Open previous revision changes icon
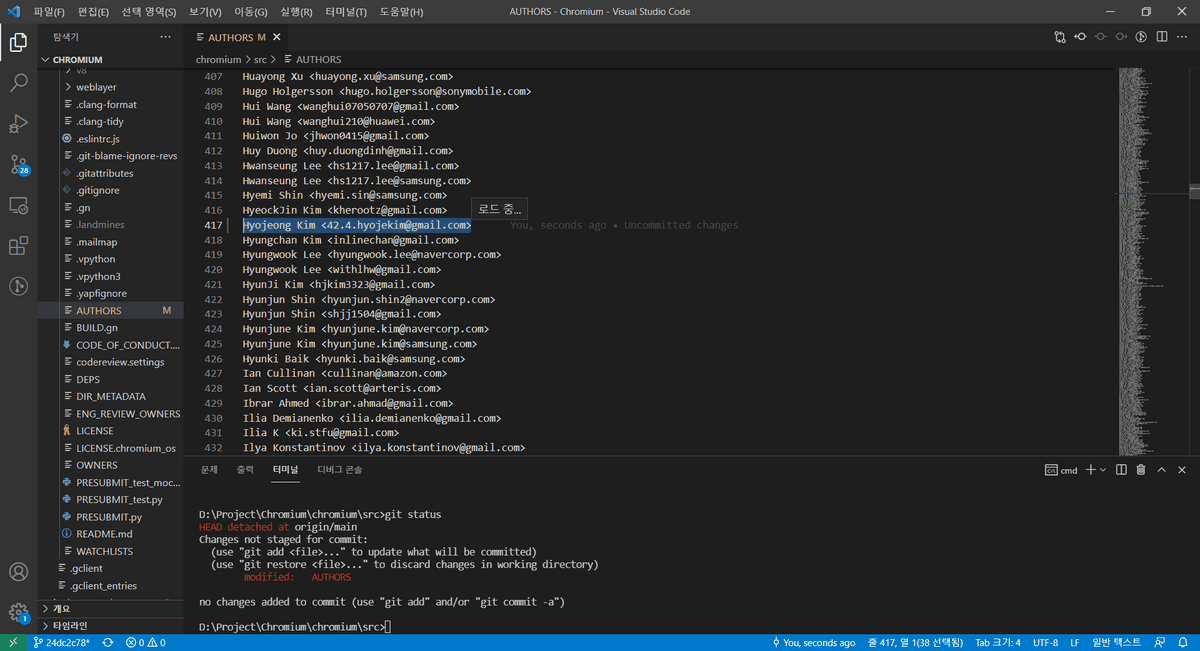The width and height of the screenshot is (1200, 651). click(x=1080, y=37)
